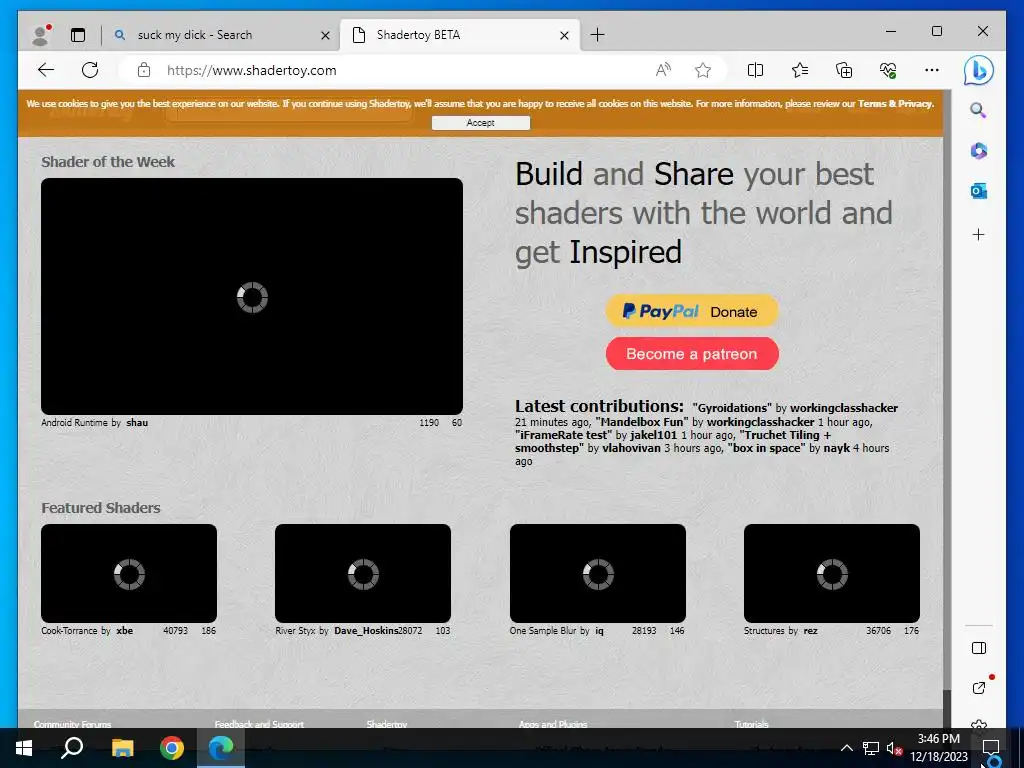Open the Gyroidations contribution link

point(732,408)
